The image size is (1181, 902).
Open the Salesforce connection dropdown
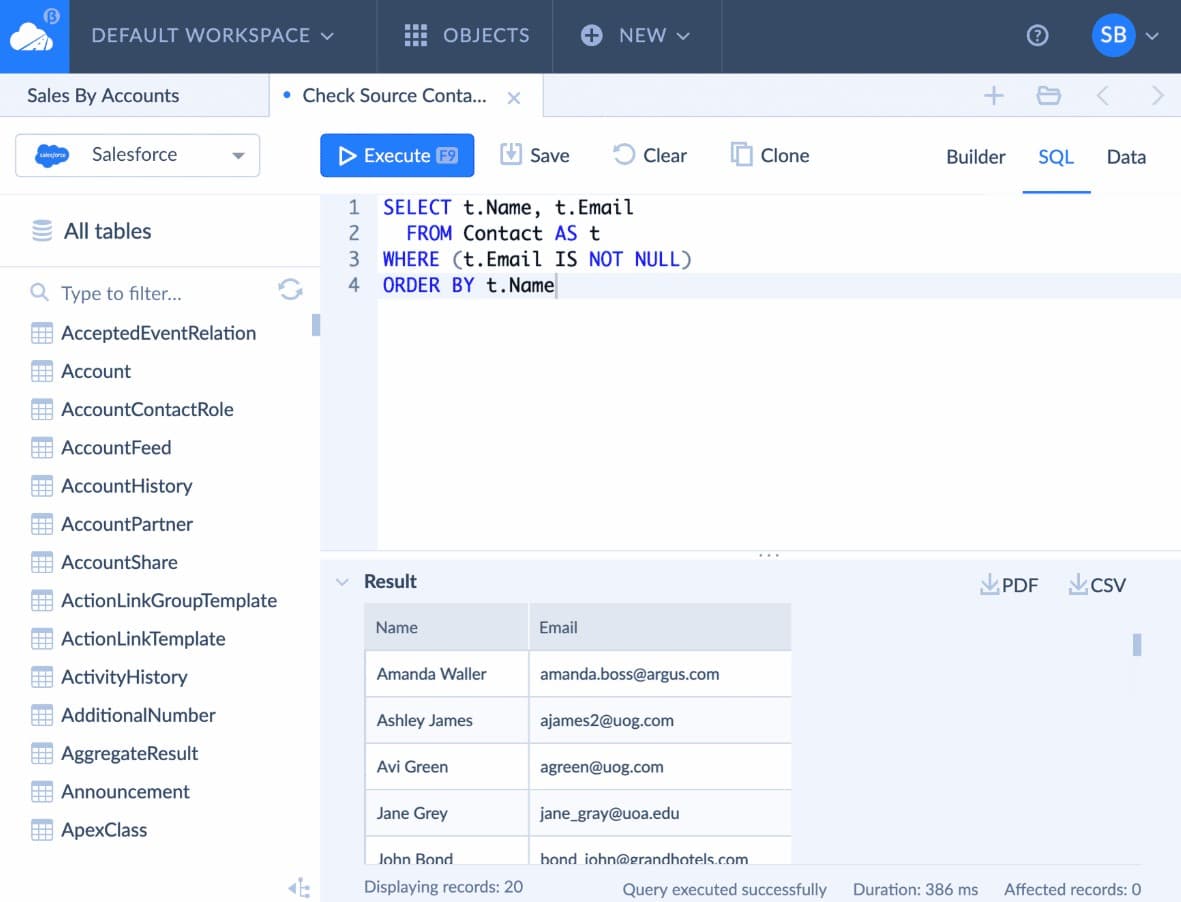pyautogui.click(x=238, y=156)
